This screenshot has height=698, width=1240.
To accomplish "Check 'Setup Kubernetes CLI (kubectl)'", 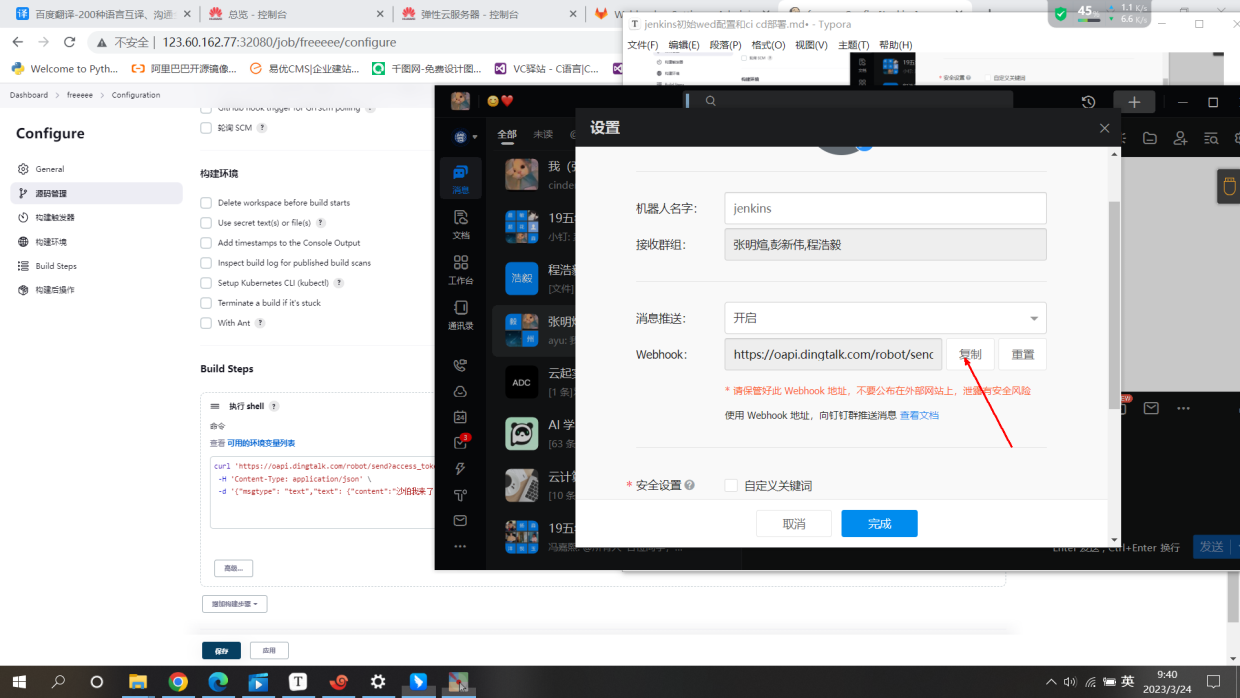I will click(x=206, y=283).
